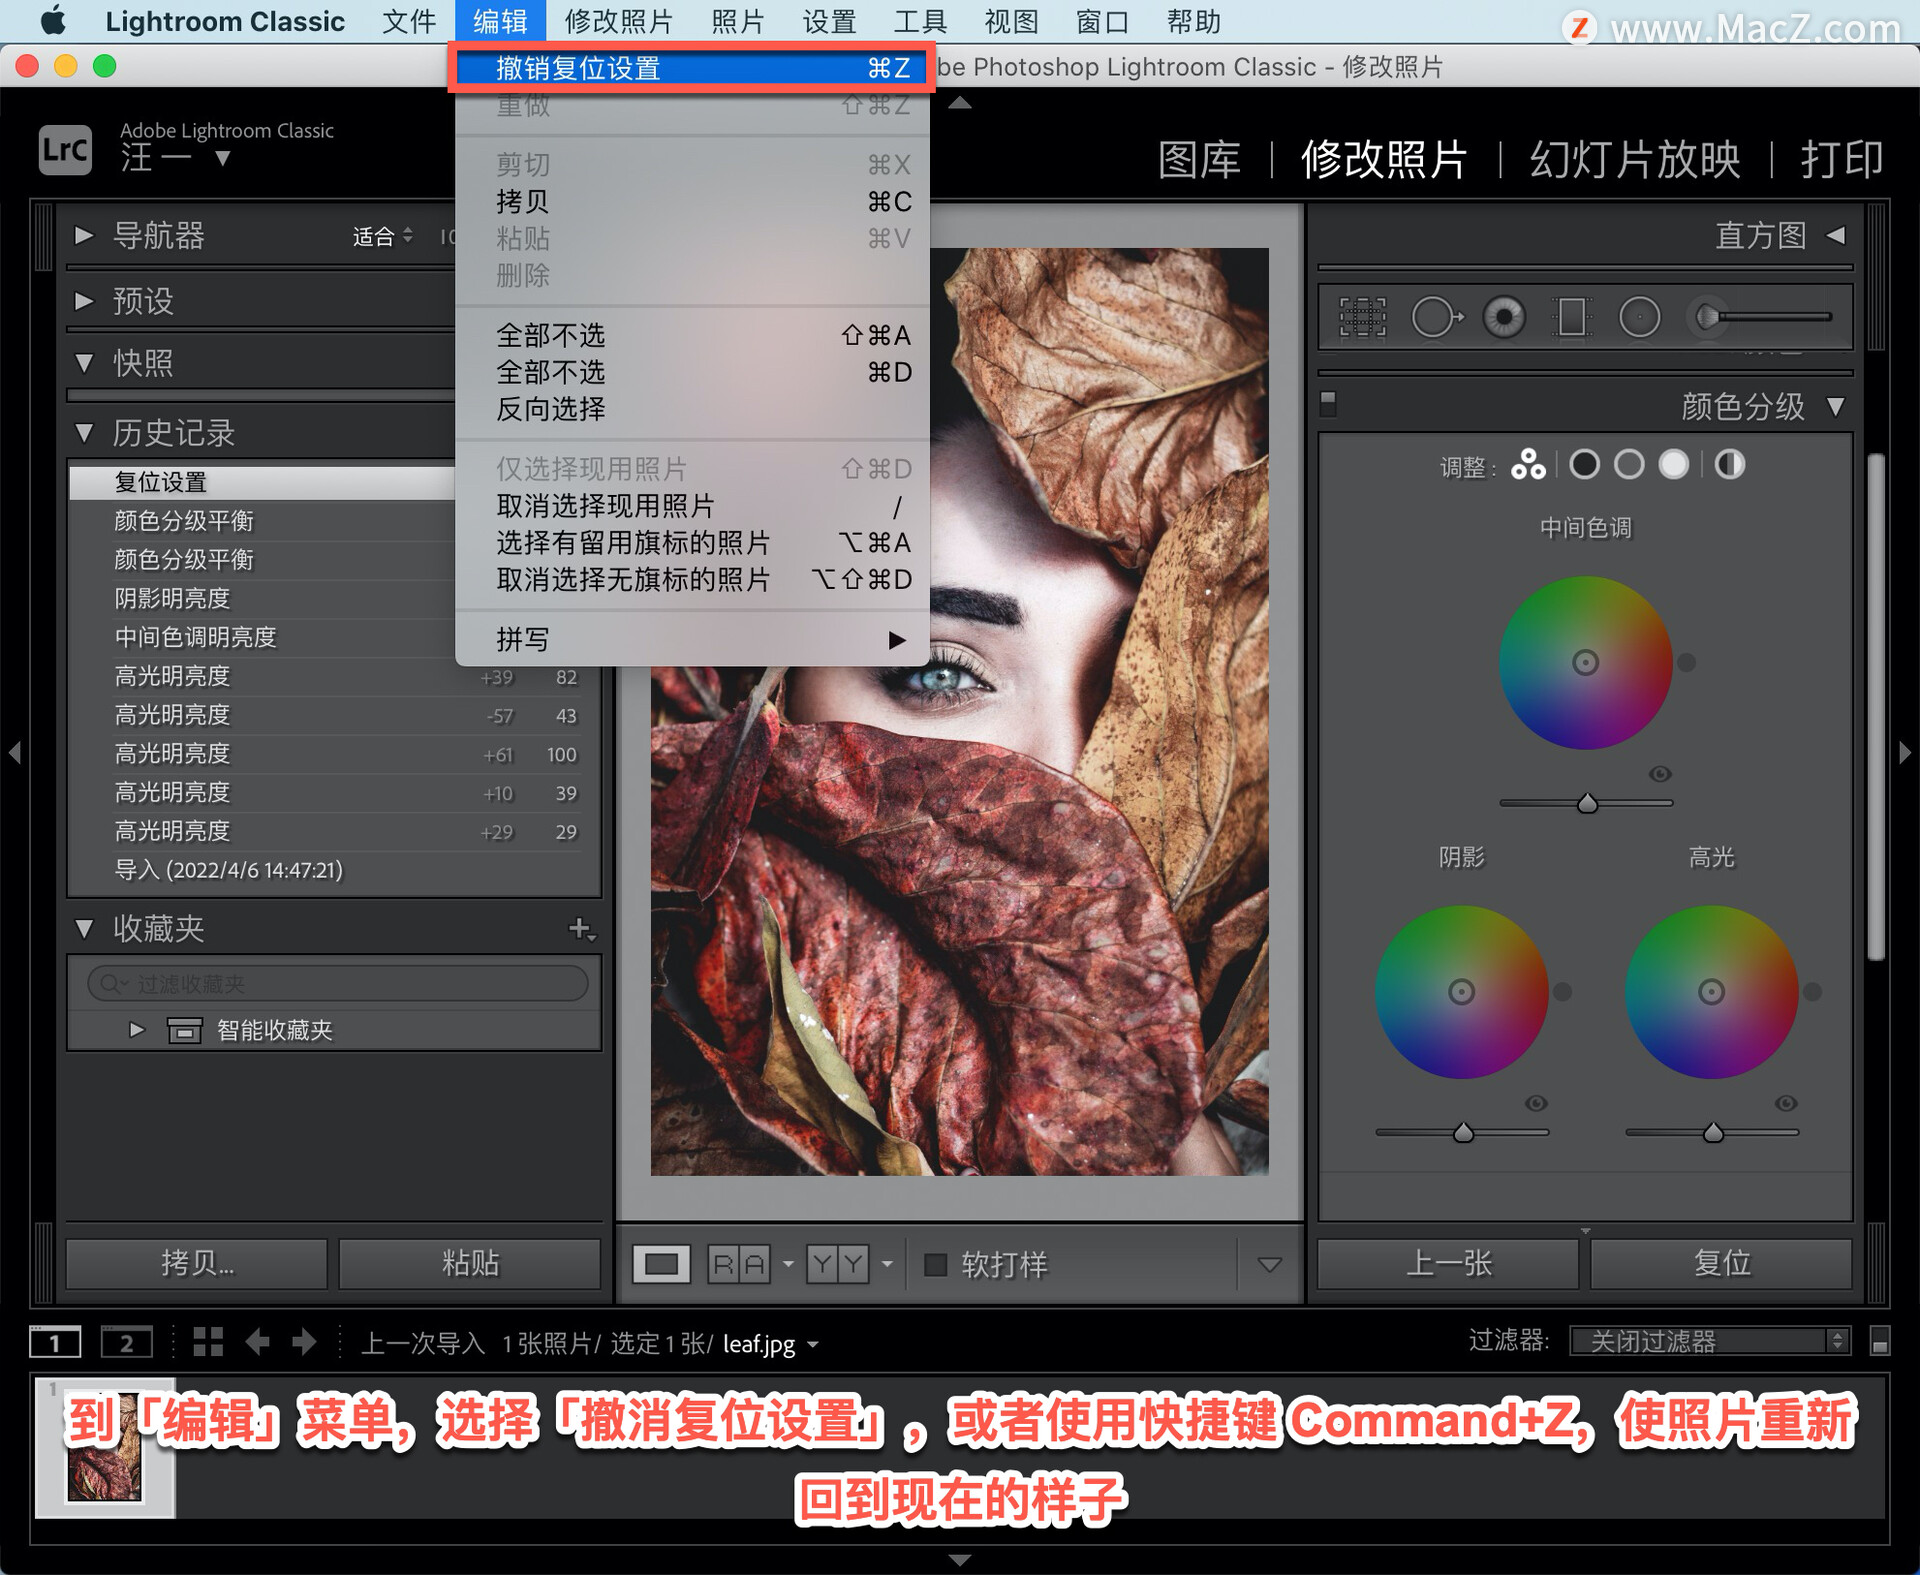Select the Crop Overlay tool icon
Viewport: 1920px width, 1575px height.
[x=1362, y=318]
